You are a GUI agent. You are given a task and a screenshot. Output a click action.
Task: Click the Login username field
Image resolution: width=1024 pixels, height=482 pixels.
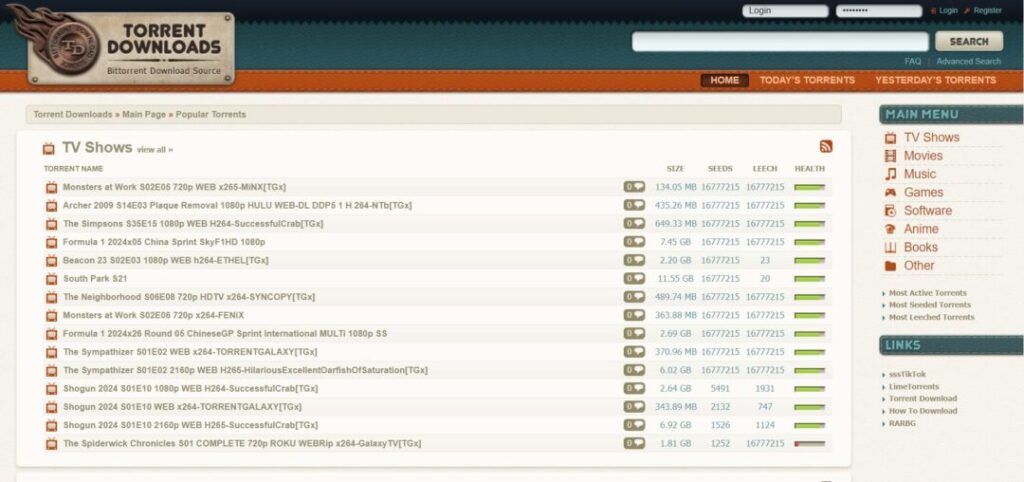[x=785, y=11]
